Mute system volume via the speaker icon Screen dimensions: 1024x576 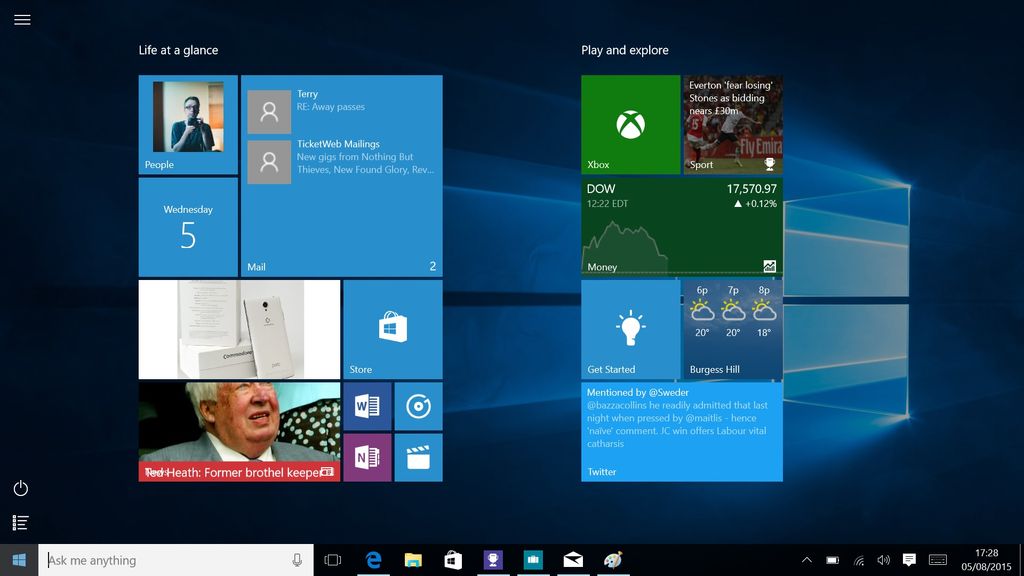point(884,560)
